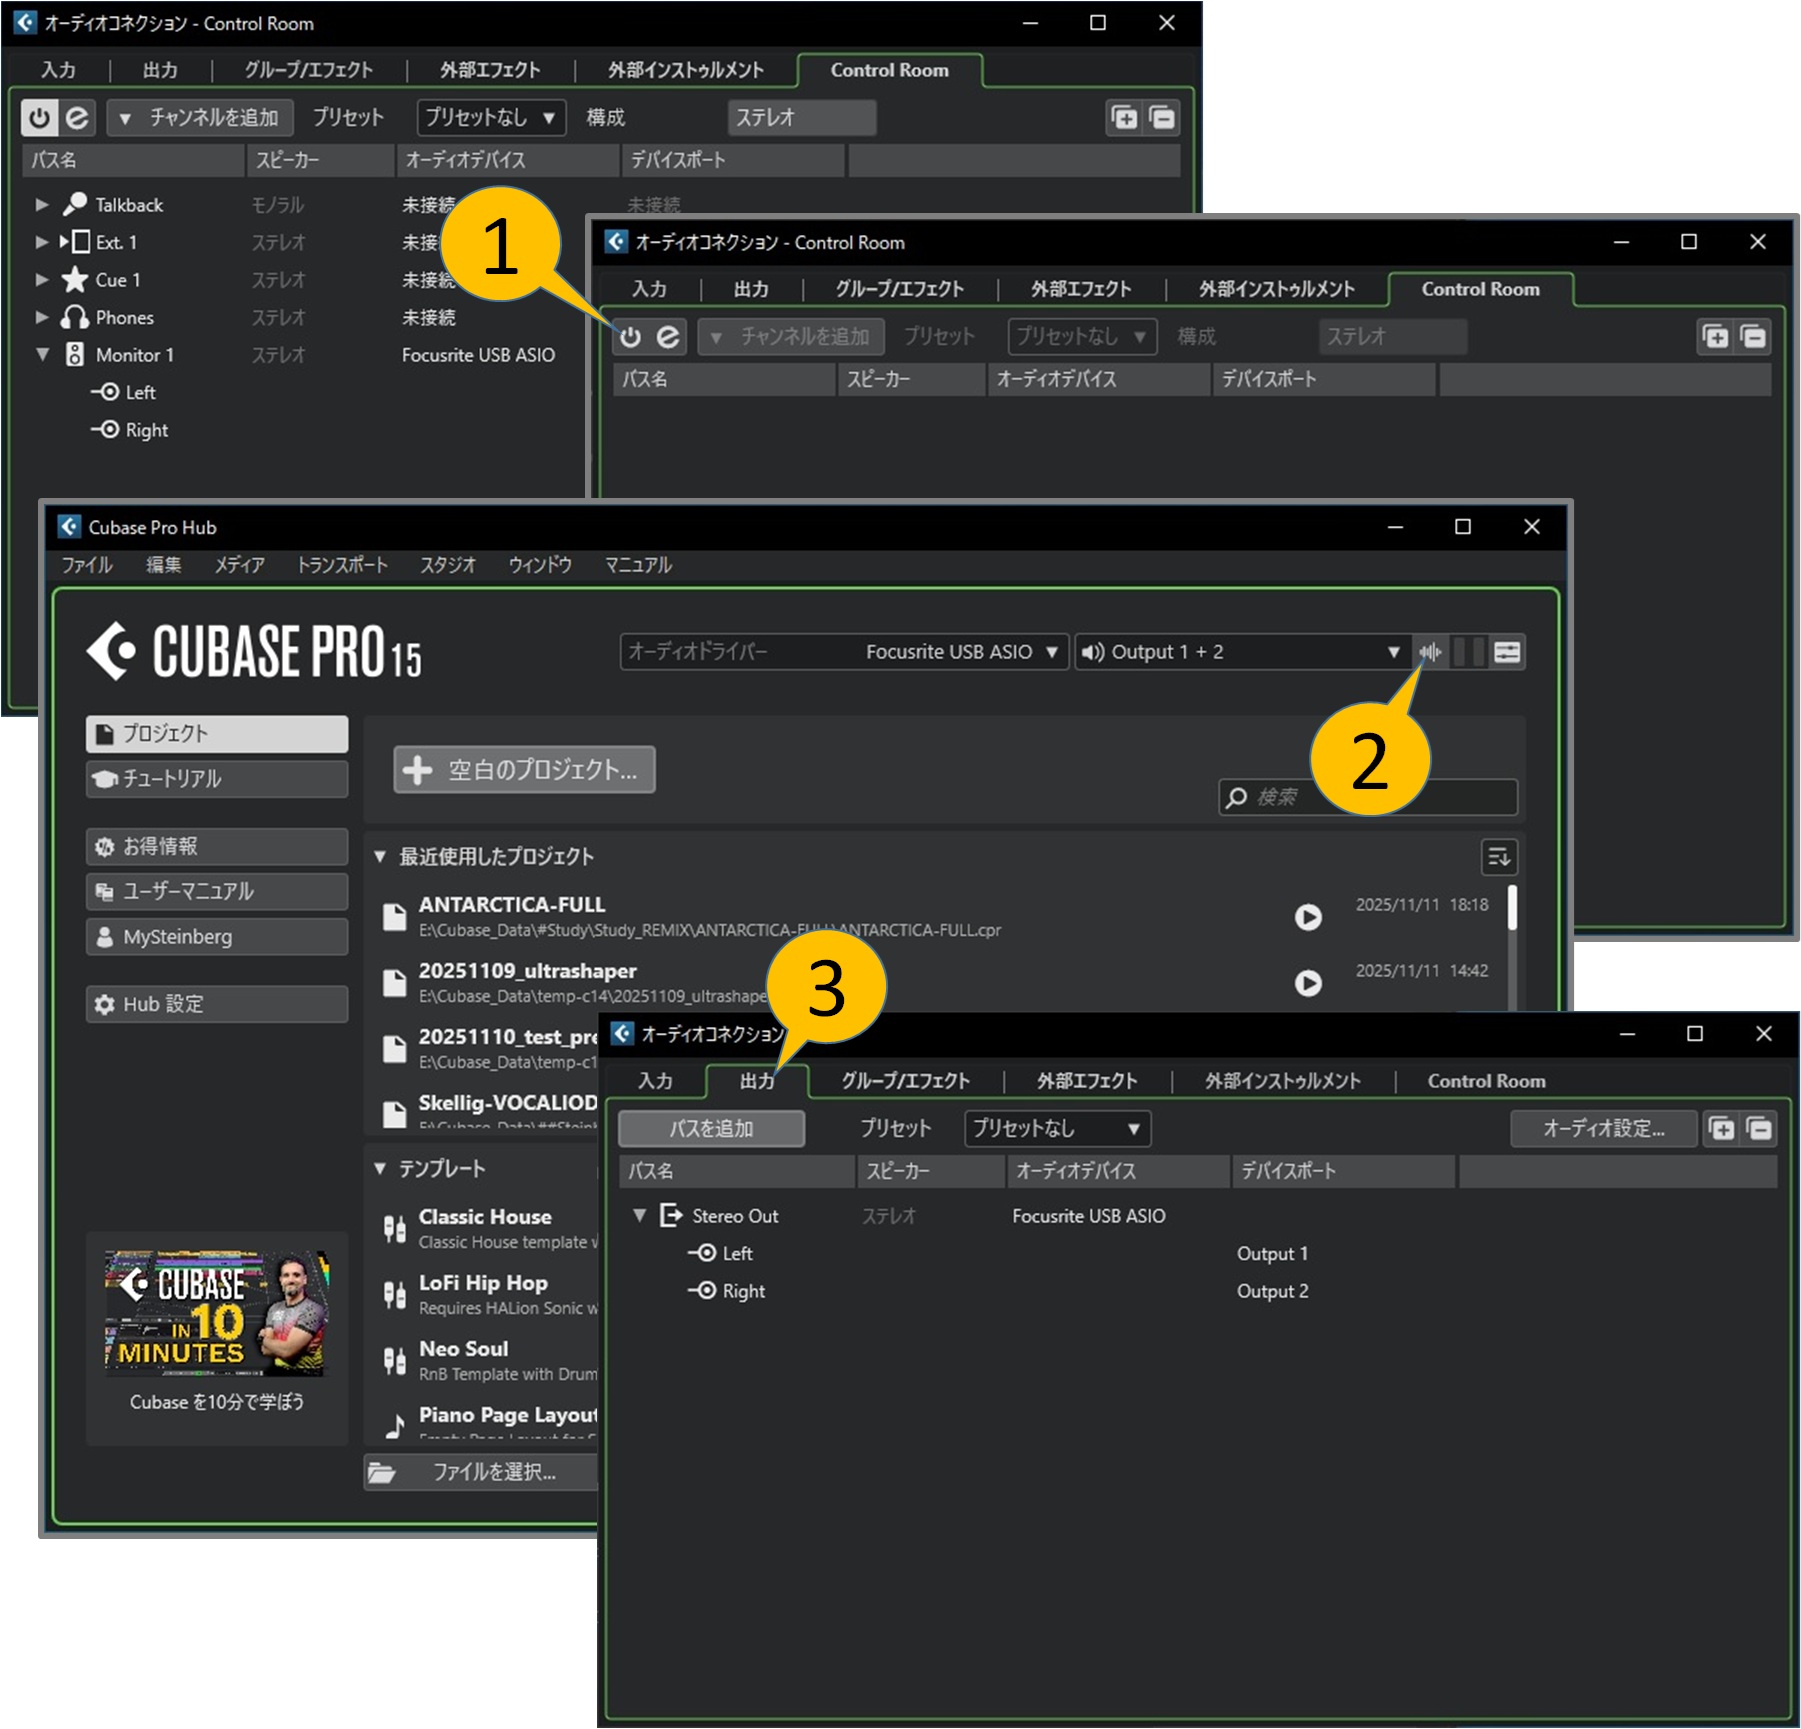Collapse the recently used projects section
This screenshot has width=1801, height=1729.
380,857
